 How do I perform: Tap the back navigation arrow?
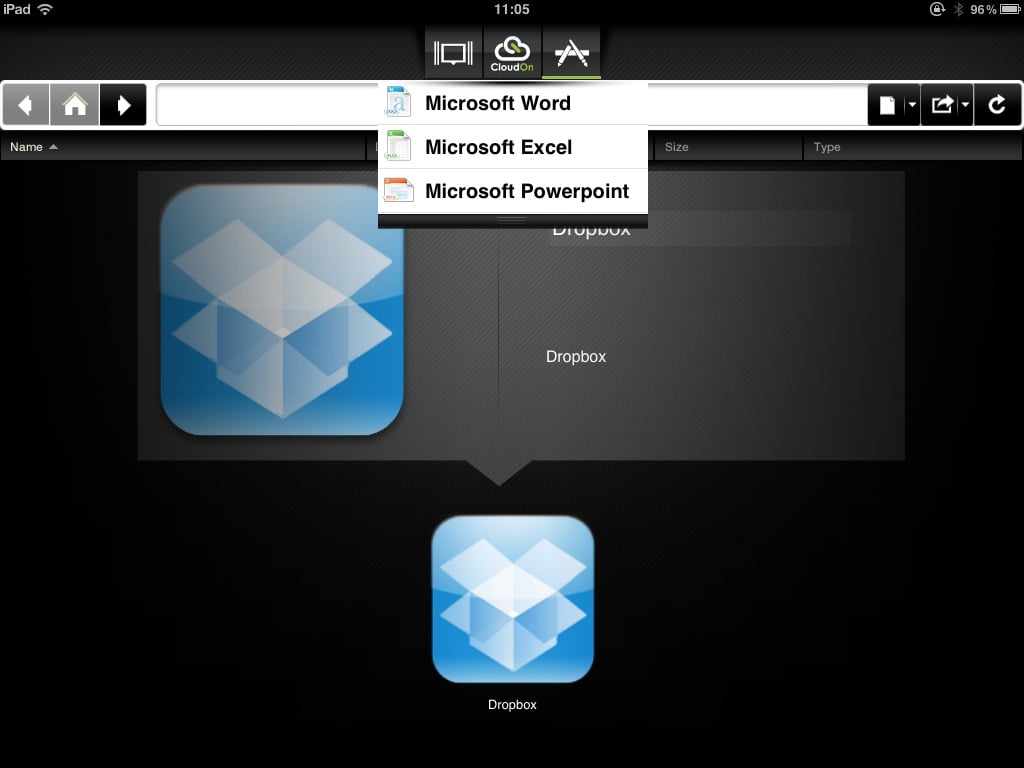point(25,104)
